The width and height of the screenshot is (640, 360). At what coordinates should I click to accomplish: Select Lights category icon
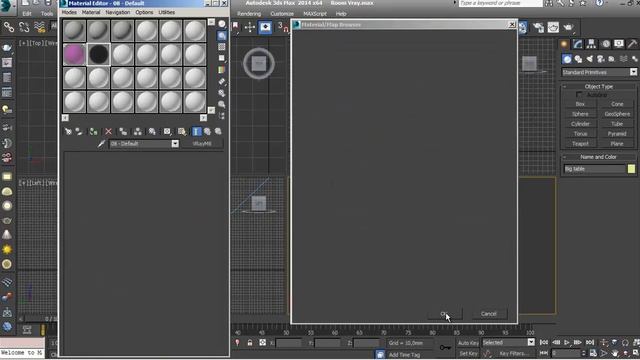[x=589, y=59]
